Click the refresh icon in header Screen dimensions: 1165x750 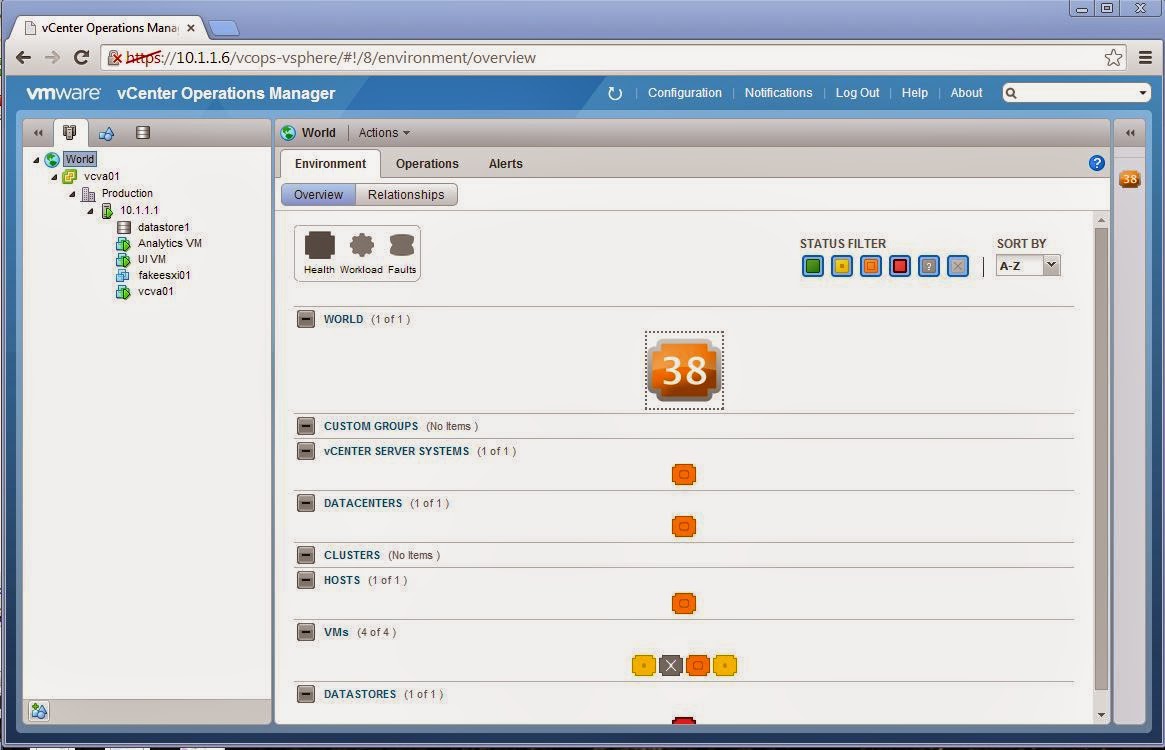pyautogui.click(x=614, y=94)
